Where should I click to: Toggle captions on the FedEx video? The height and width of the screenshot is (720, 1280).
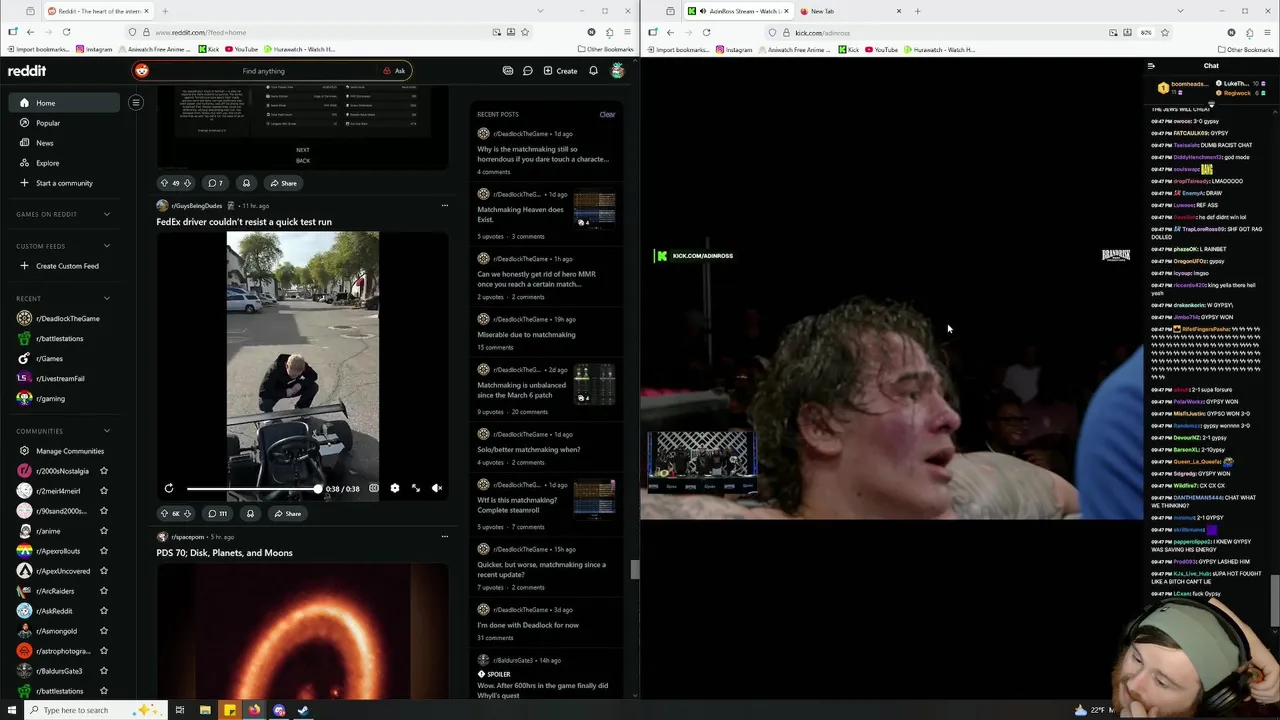click(x=374, y=488)
